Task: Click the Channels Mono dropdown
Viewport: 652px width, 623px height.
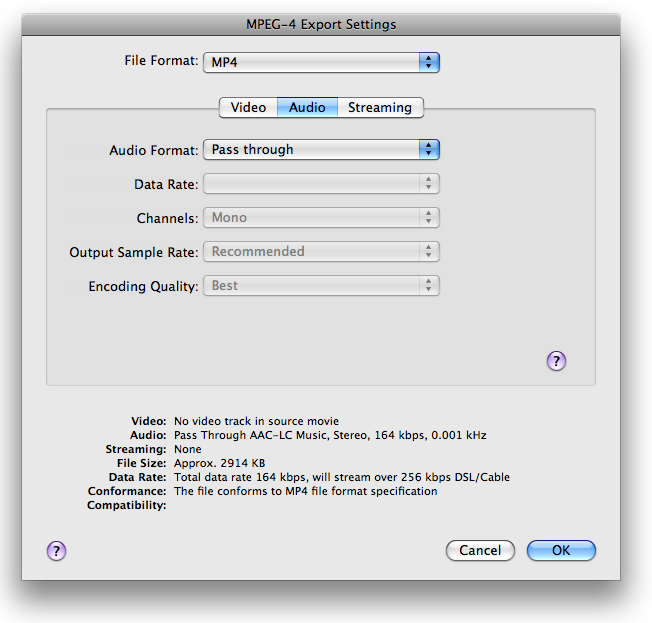Action: coord(321,218)
